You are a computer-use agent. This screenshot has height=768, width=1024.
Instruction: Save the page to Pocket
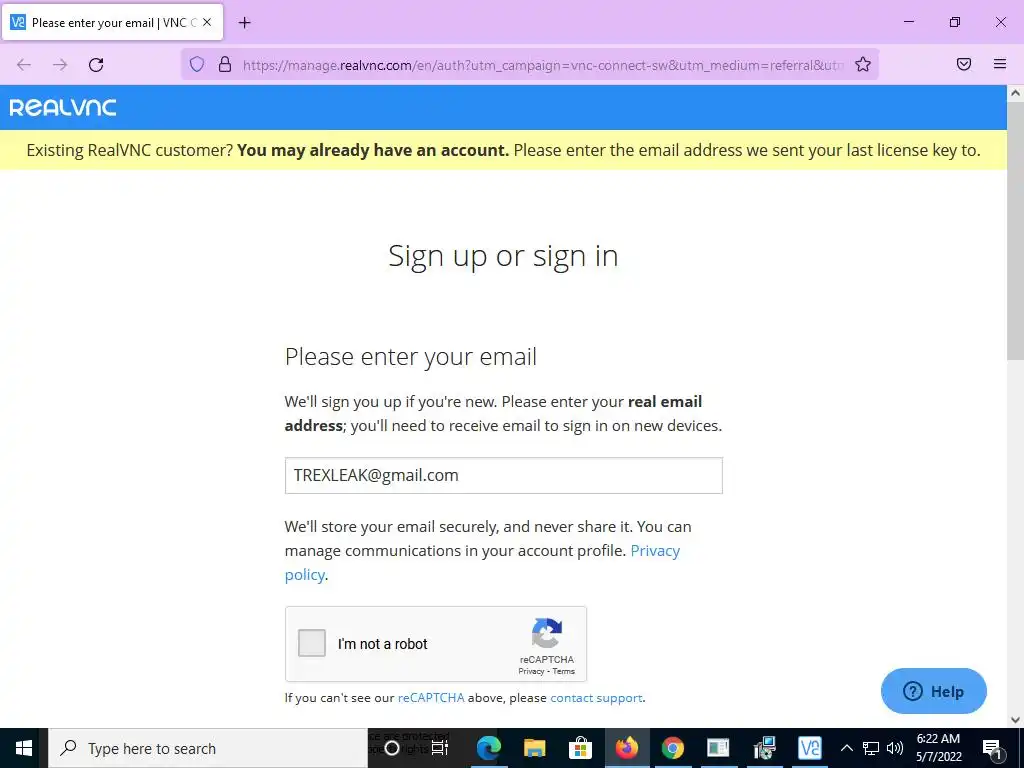tap(964, 64)
